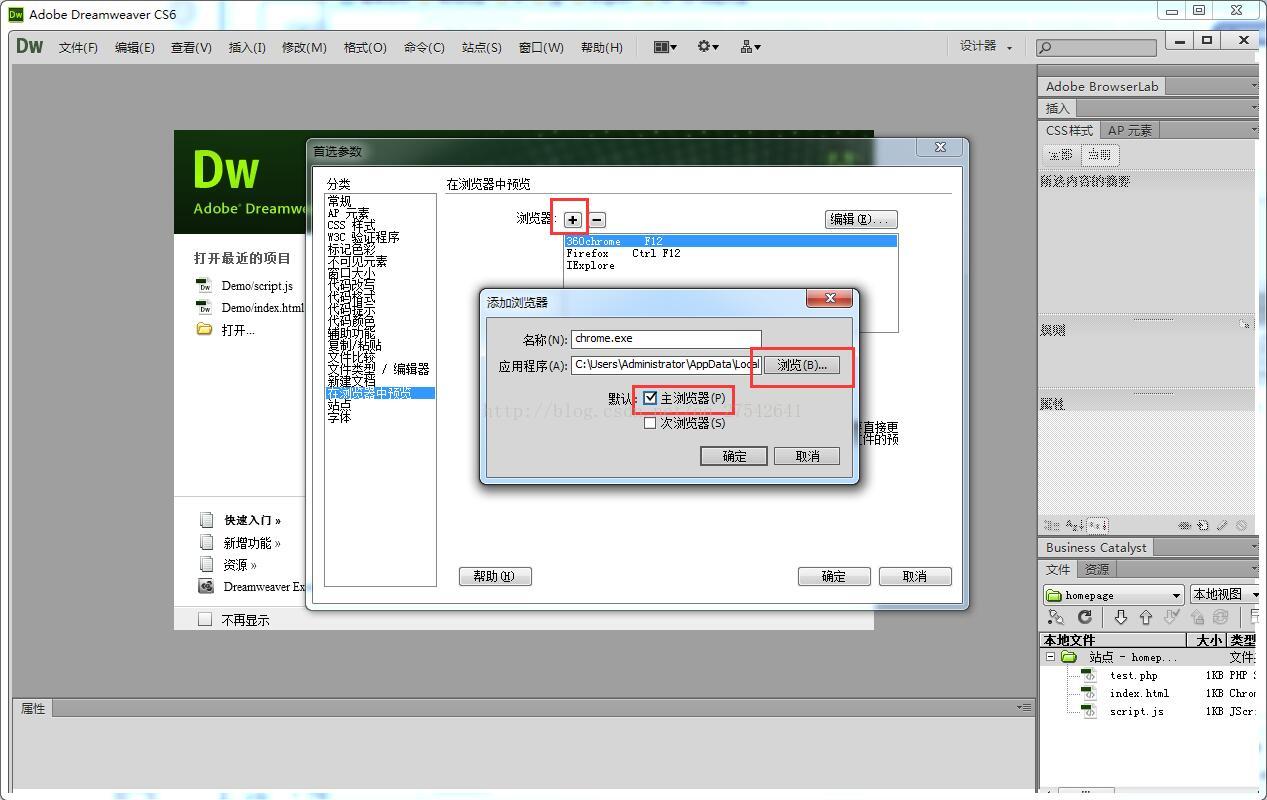The width and height of the screenshot is (1267, 800).
Task: Open the 属性 panel options menu
Action: 1023,707
